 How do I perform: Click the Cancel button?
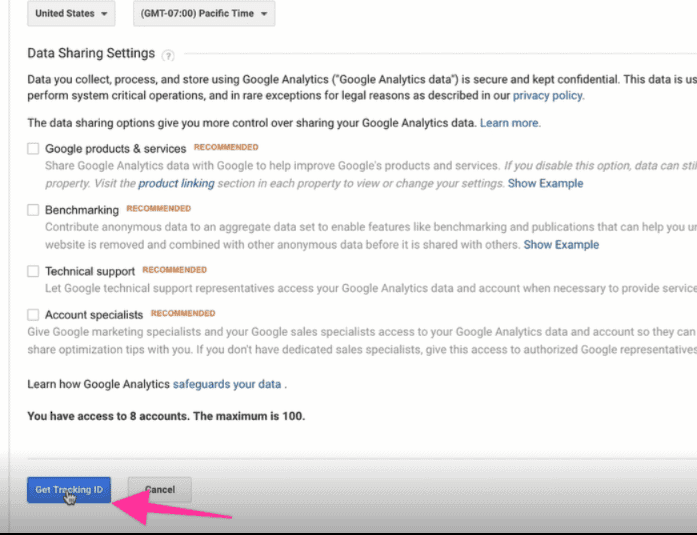[x=160, y=490]
